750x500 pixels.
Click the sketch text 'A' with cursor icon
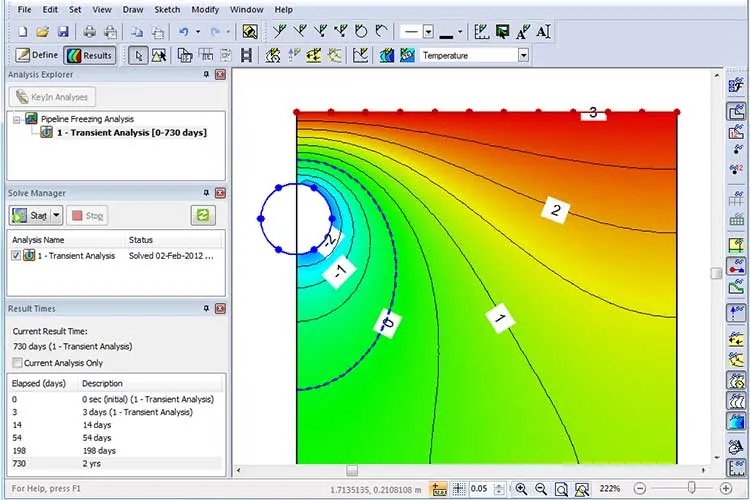pos(543,32)
